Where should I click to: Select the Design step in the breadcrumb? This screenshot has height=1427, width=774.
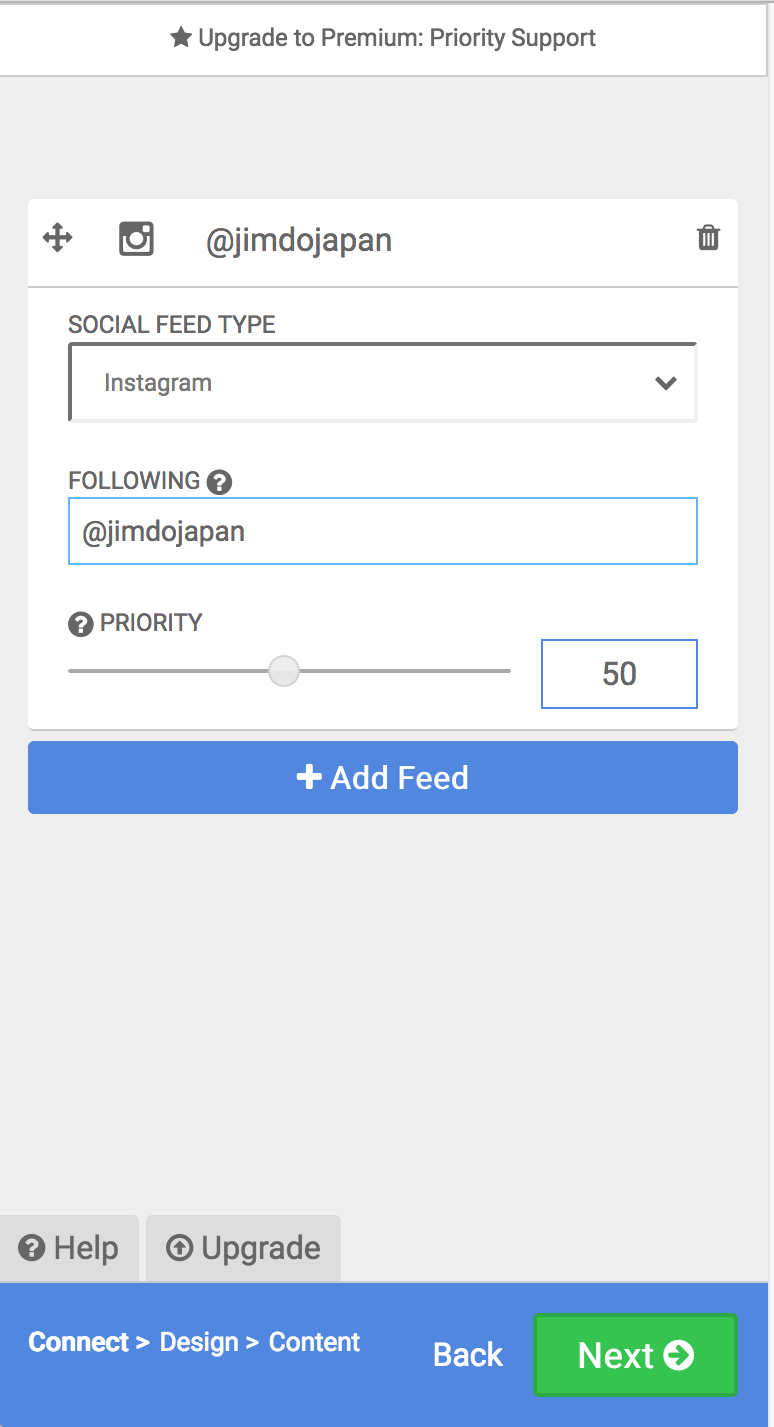pos(203,1342)
